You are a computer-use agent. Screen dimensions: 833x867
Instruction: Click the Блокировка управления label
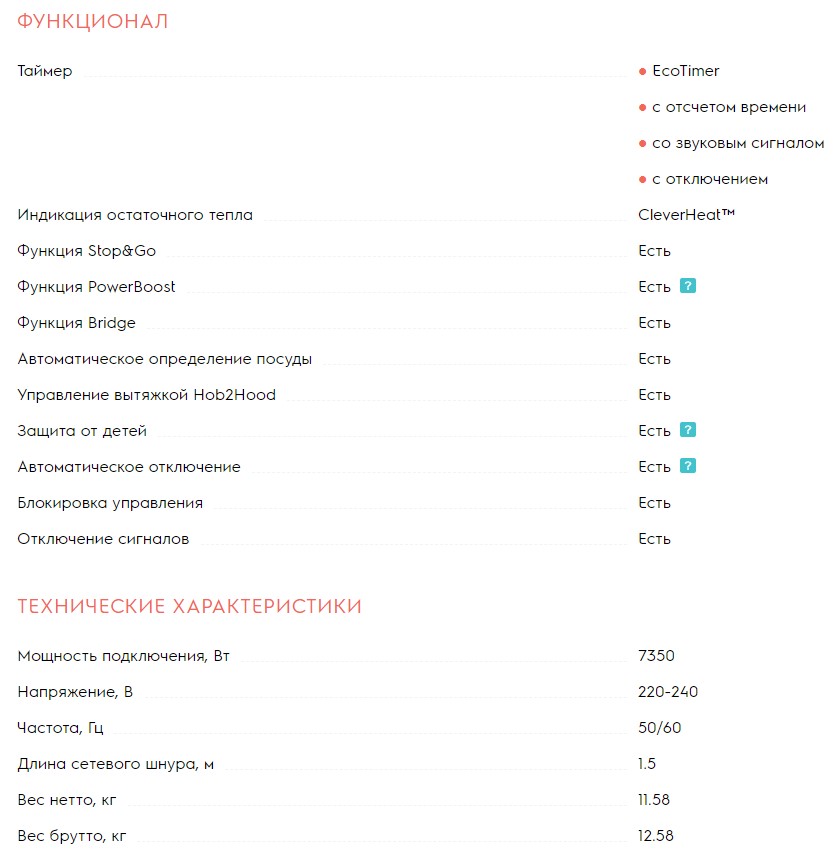[x=110, y=503]
